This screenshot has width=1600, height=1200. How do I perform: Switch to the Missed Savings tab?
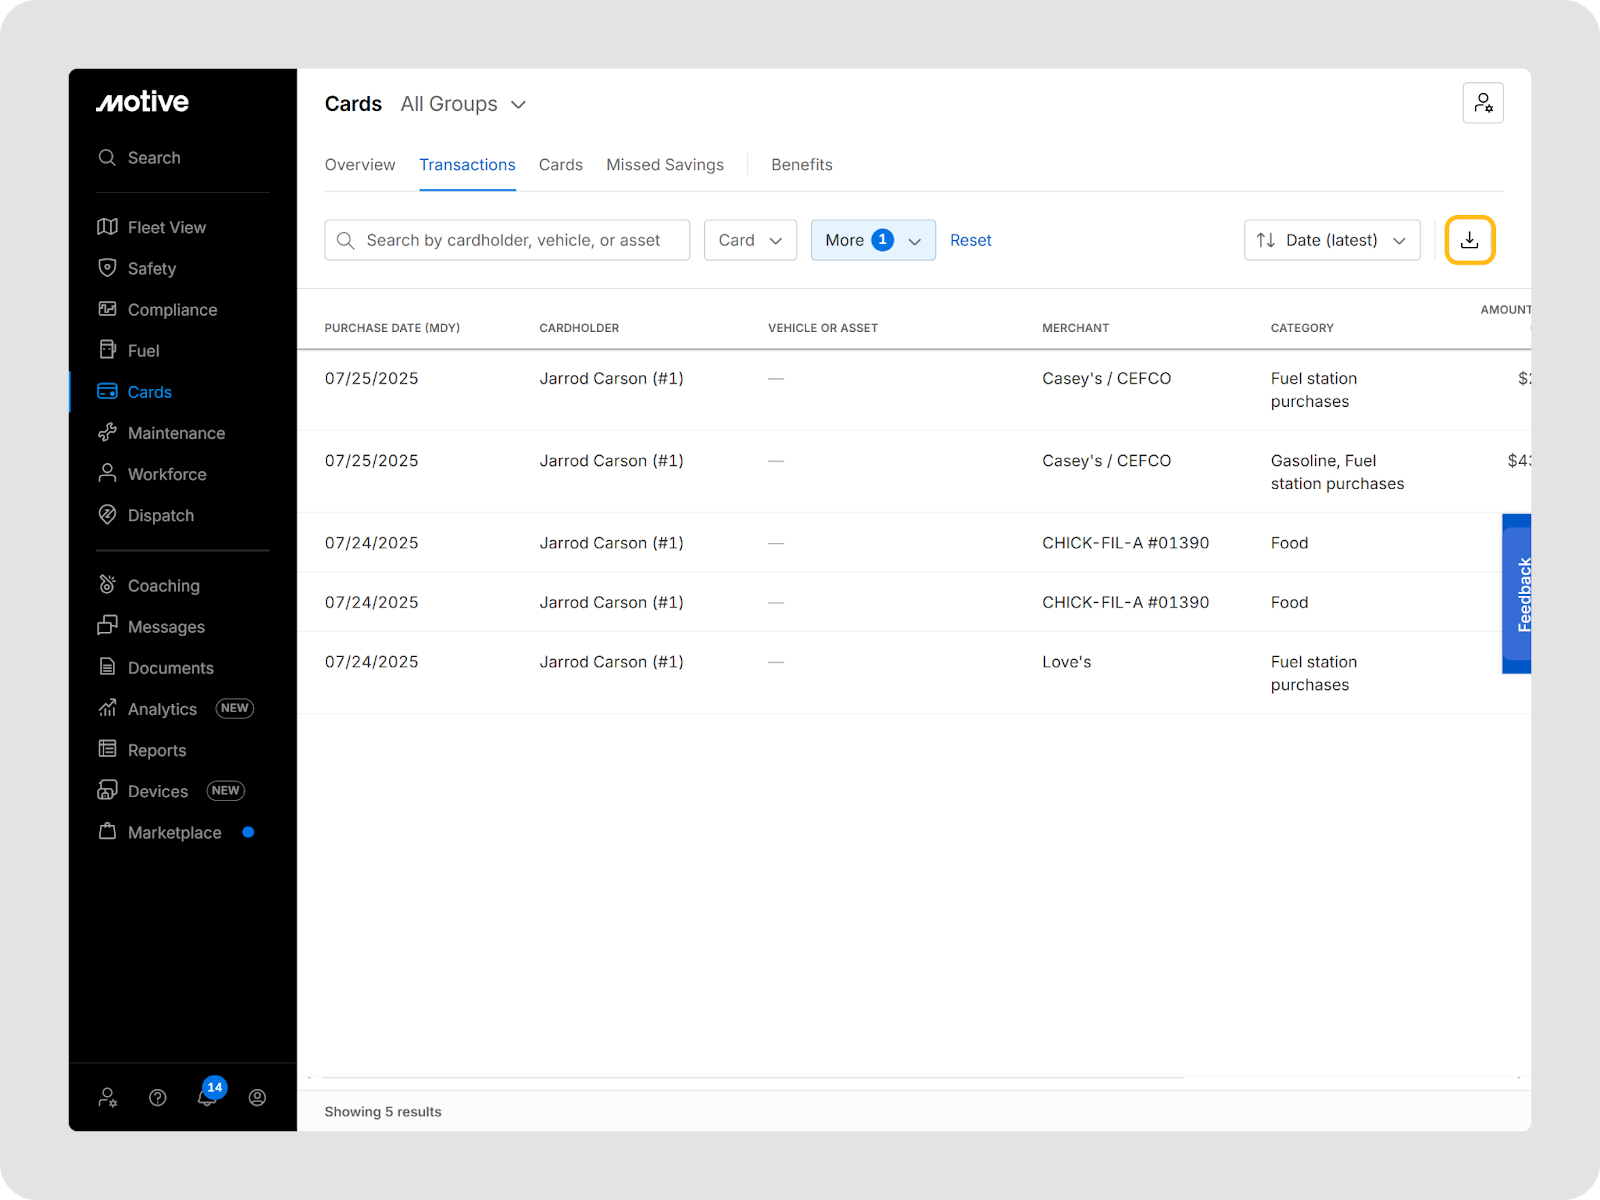click(x=665, y=165)
